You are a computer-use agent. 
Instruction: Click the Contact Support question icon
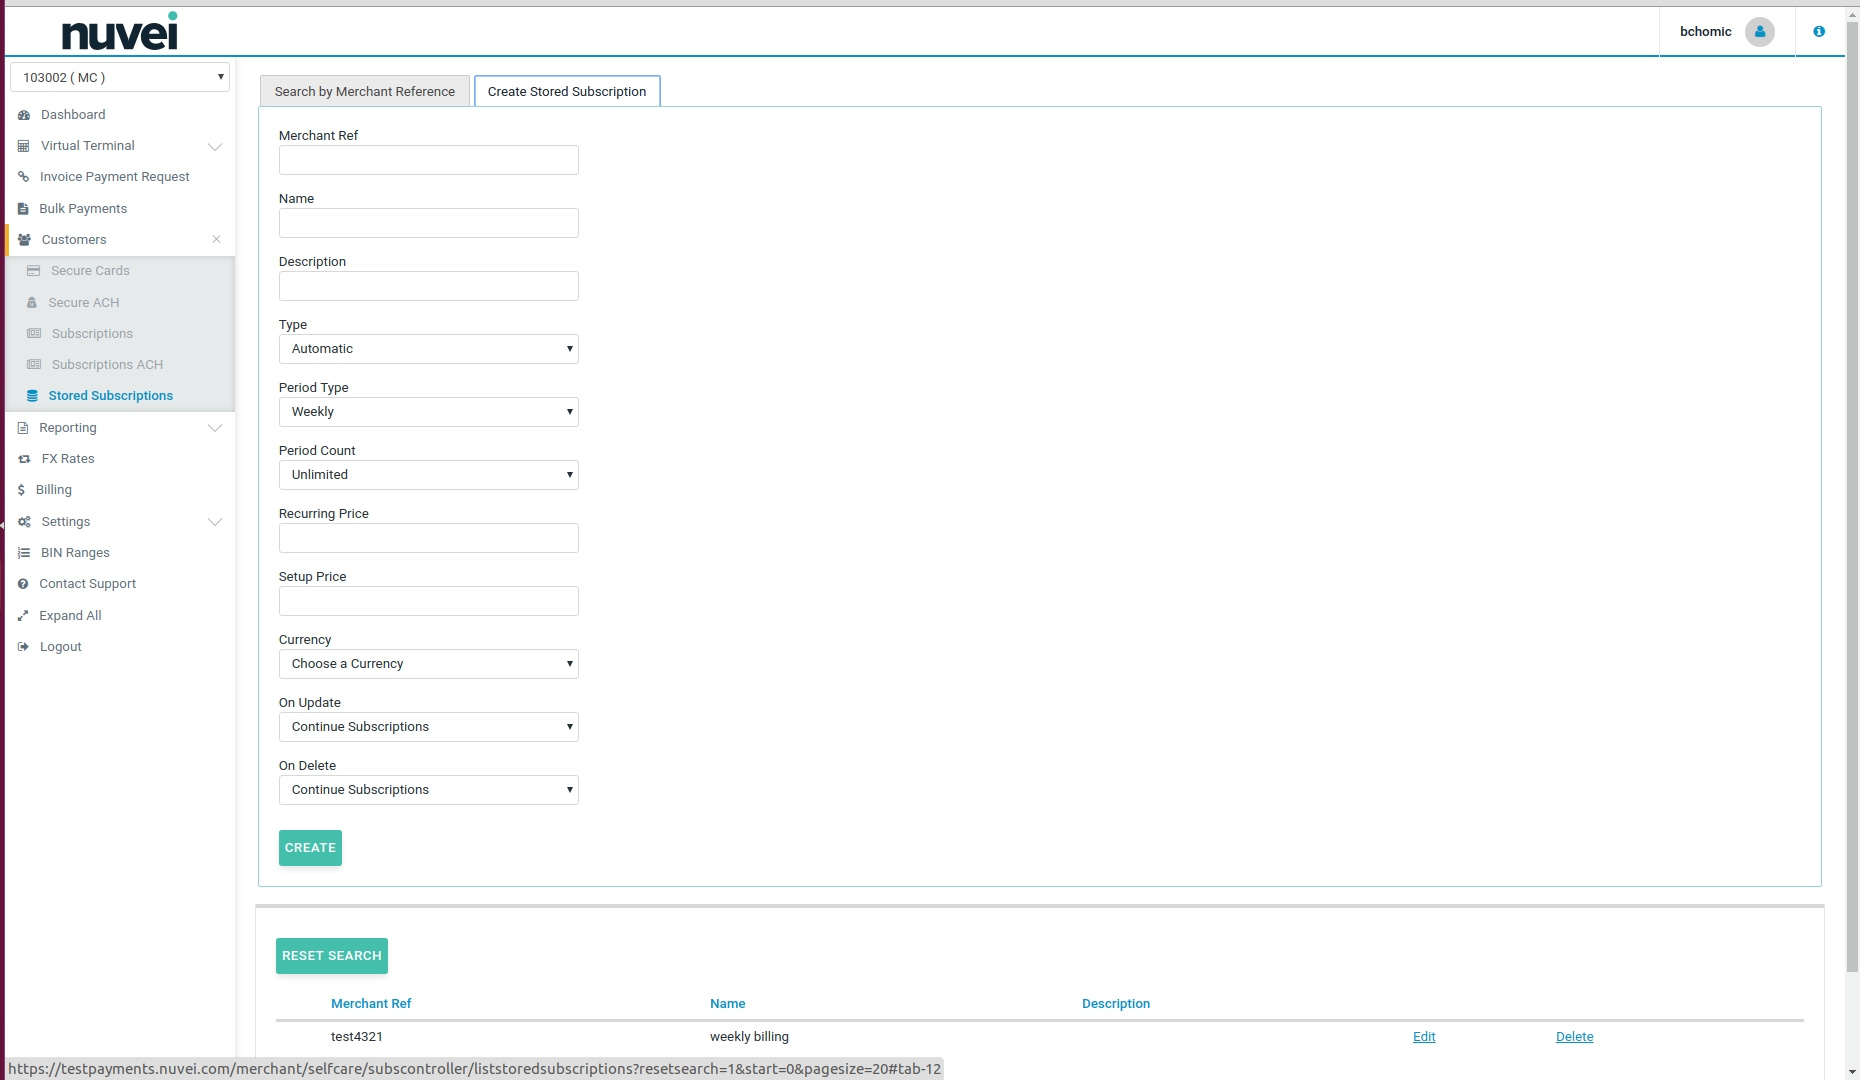coord(23,584)
